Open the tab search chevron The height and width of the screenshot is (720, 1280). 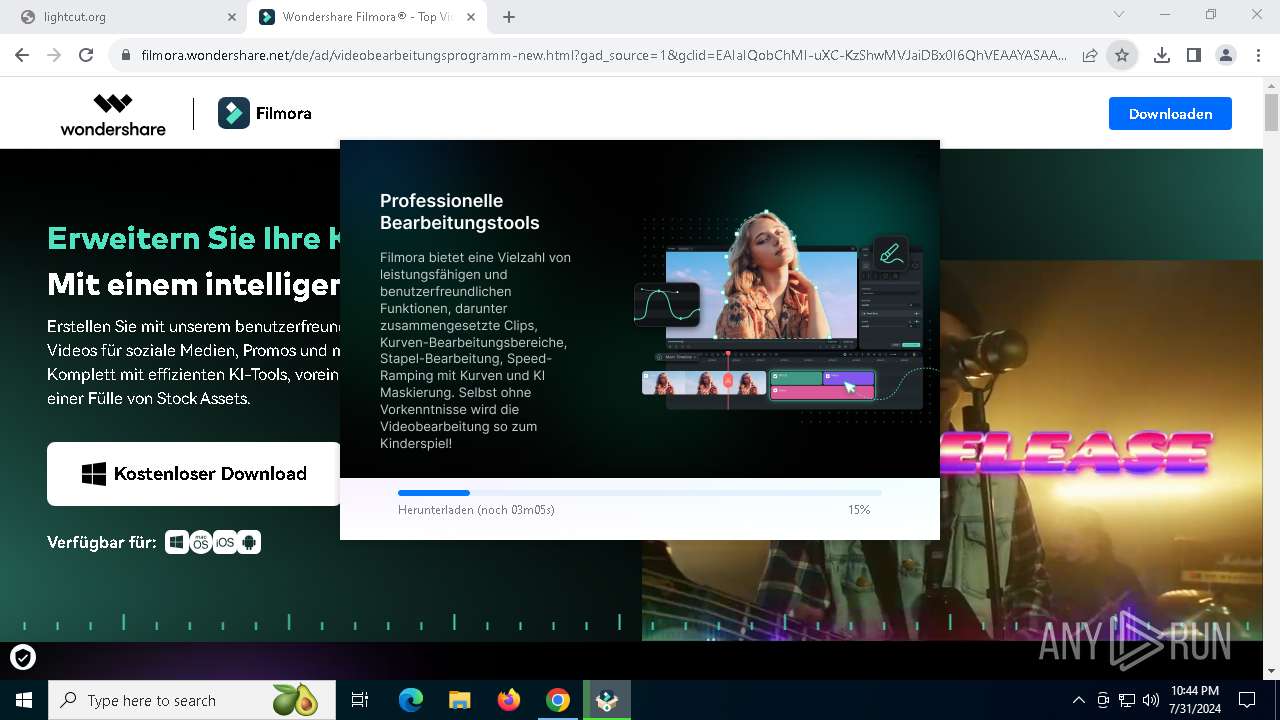coord(1119,15)
